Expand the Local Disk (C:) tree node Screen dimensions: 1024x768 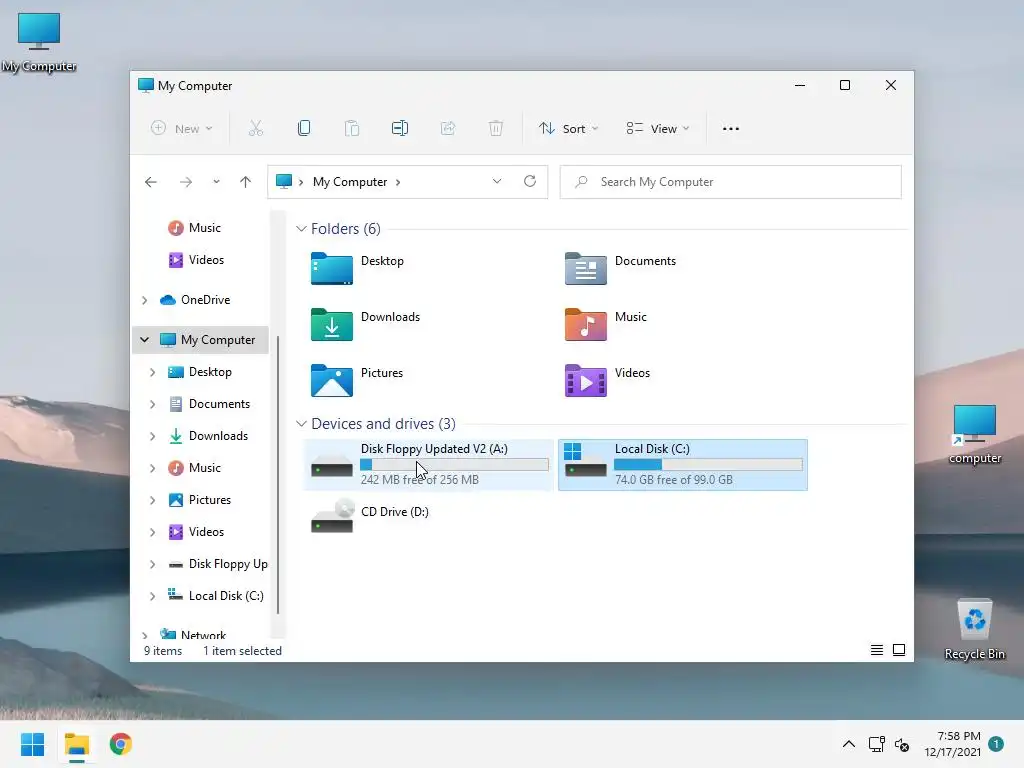pyautogui.click(x=152, y=596)
